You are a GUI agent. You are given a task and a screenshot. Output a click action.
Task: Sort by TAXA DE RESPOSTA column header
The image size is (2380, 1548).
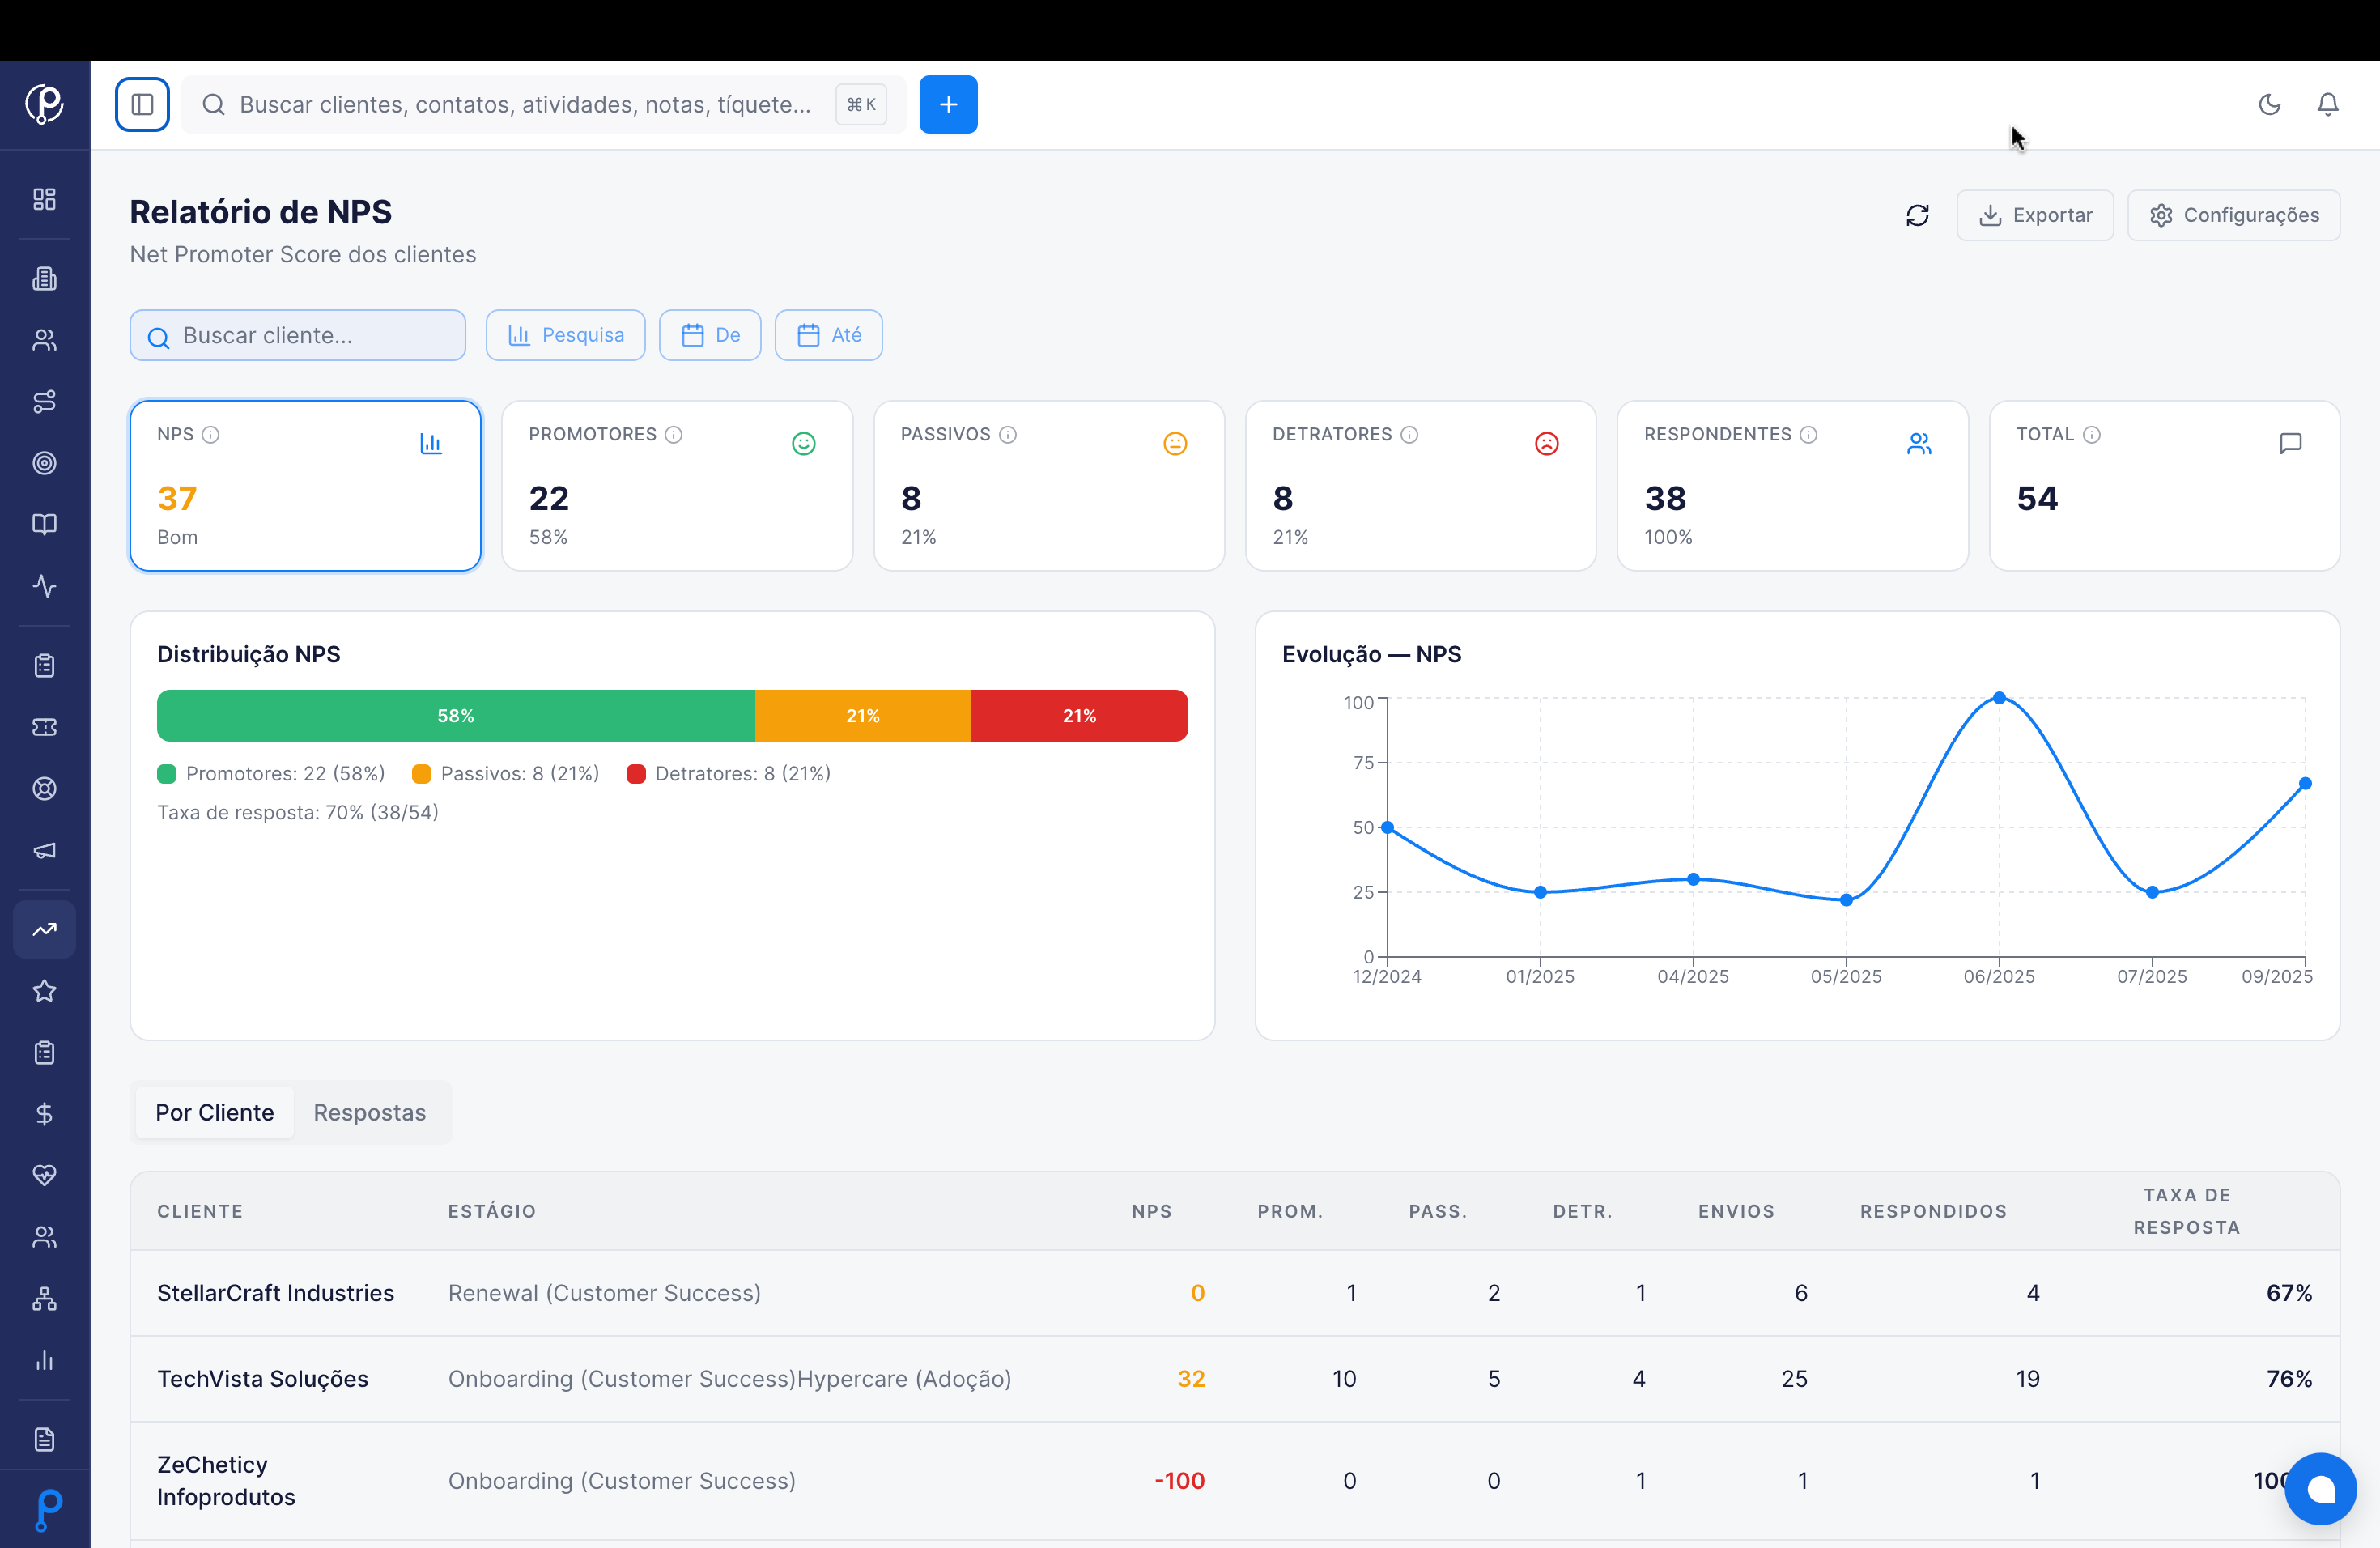tap(2187, 1211)
